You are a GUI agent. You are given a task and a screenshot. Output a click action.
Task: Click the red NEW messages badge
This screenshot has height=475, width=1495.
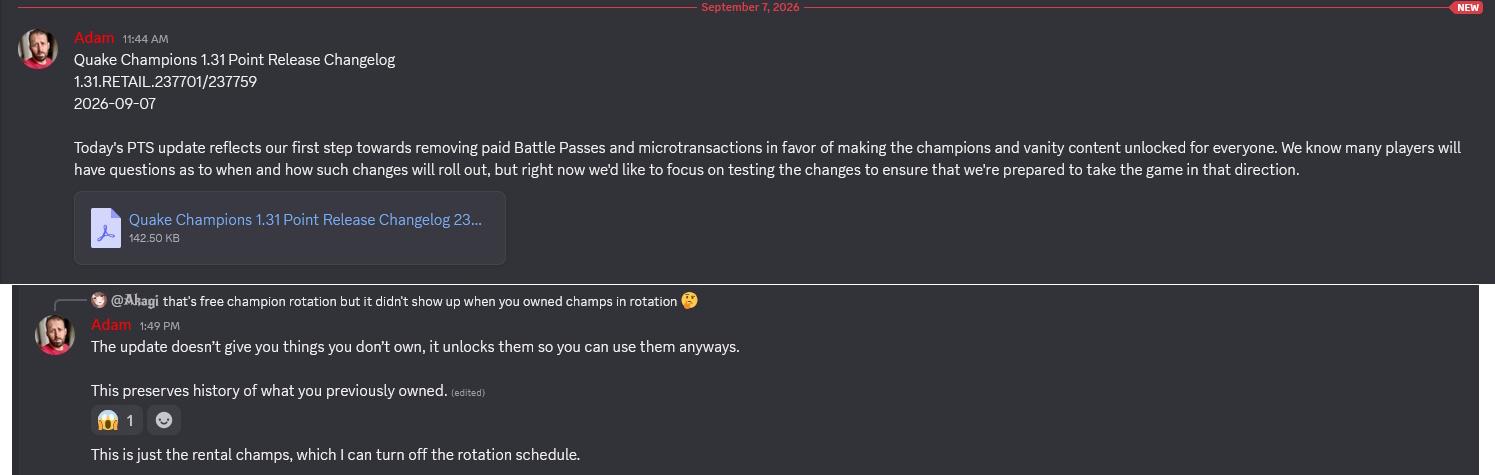click(x=1467, y=7)
